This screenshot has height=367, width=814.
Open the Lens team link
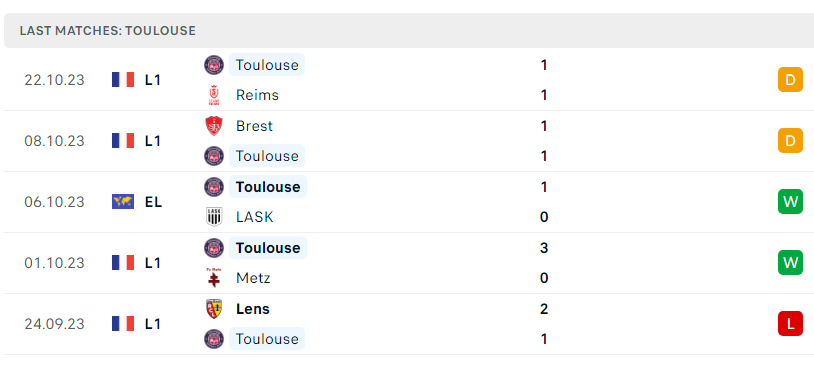[253, 309]
